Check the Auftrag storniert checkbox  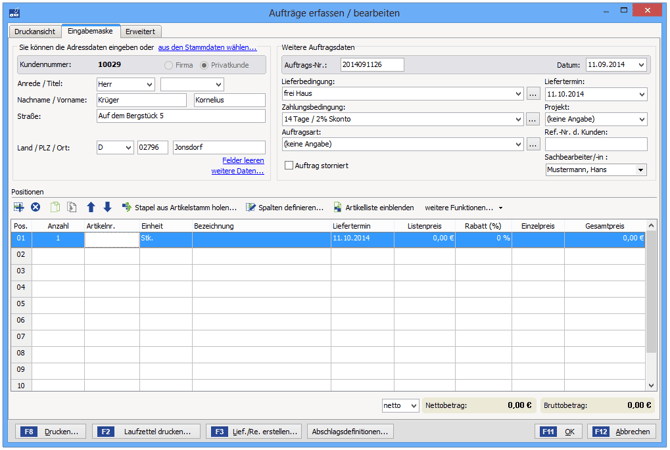[289, 165]
